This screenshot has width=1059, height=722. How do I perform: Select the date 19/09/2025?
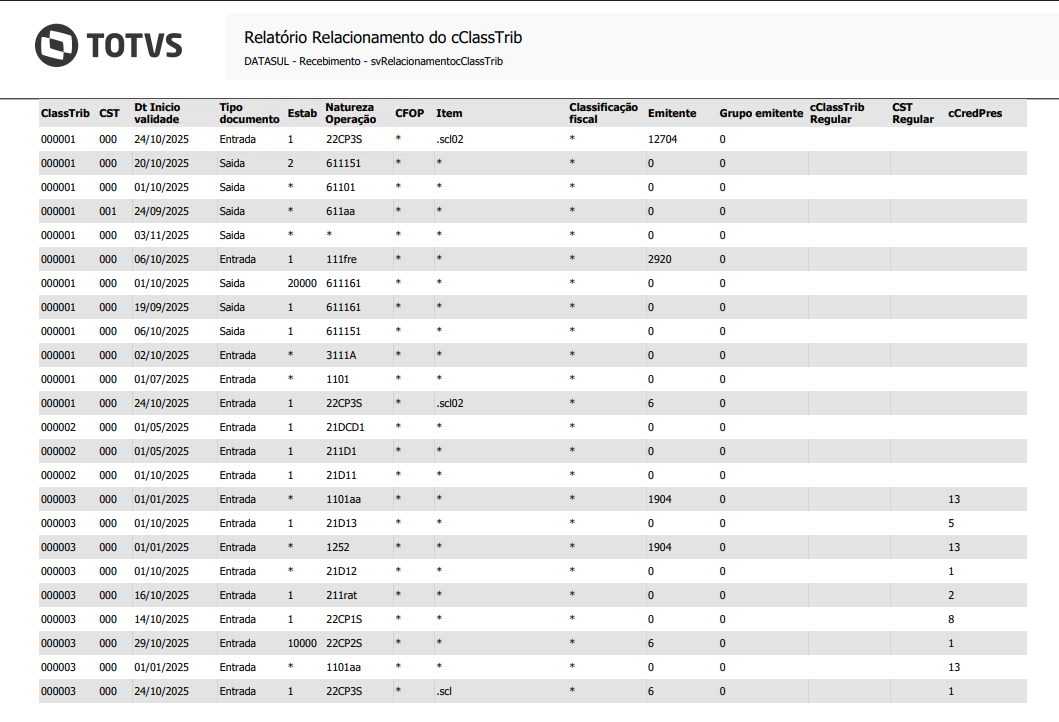tap(161, 307)
